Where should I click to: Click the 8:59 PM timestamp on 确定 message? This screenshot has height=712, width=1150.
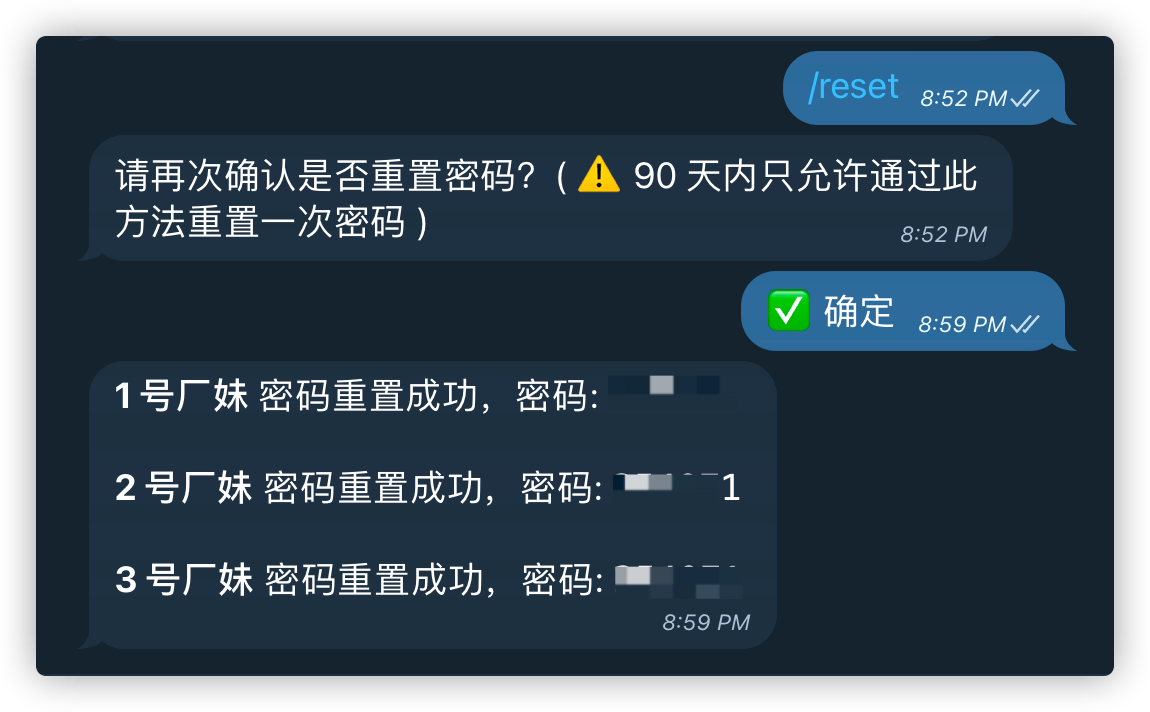tap(962, 324)
